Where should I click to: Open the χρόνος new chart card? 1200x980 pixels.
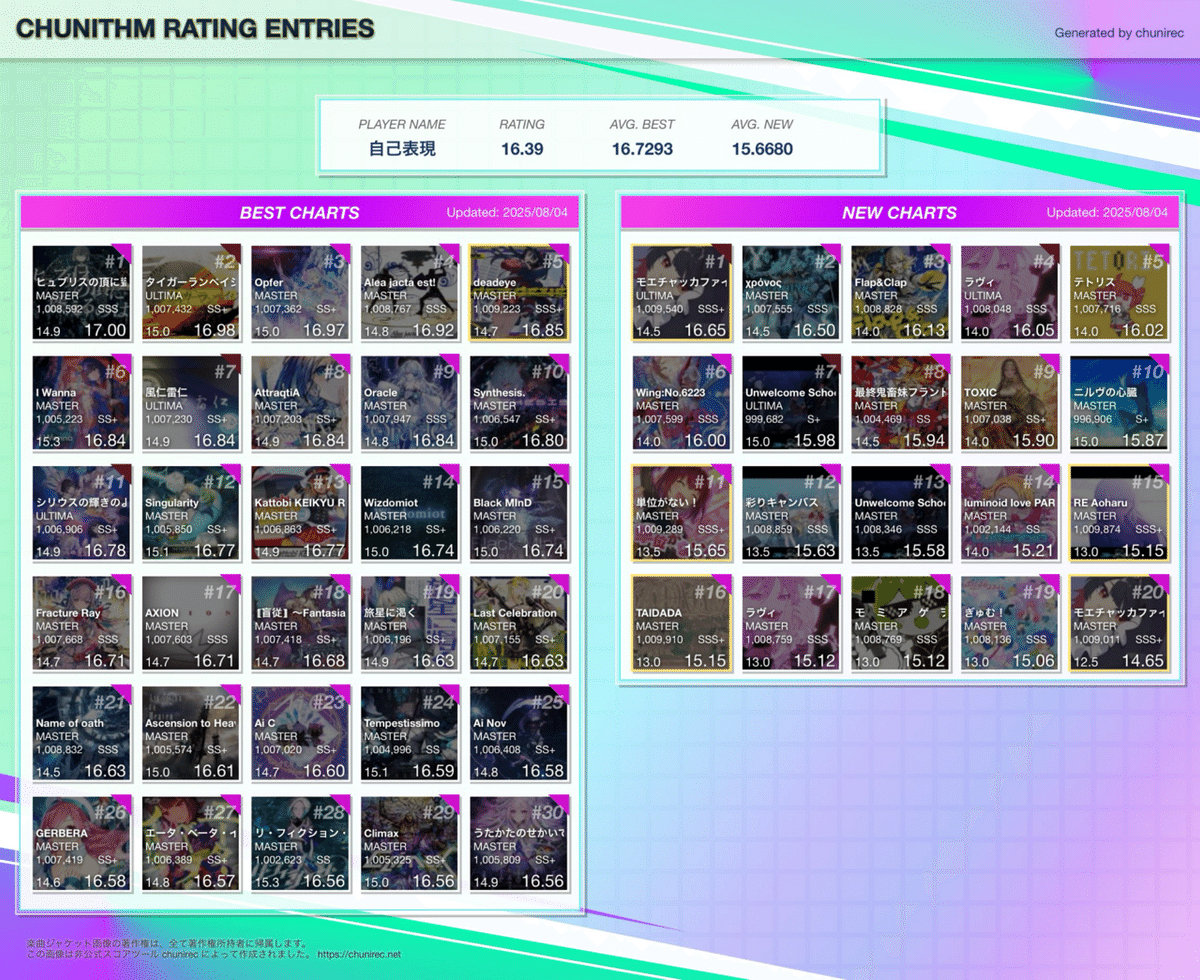[791, 293]
